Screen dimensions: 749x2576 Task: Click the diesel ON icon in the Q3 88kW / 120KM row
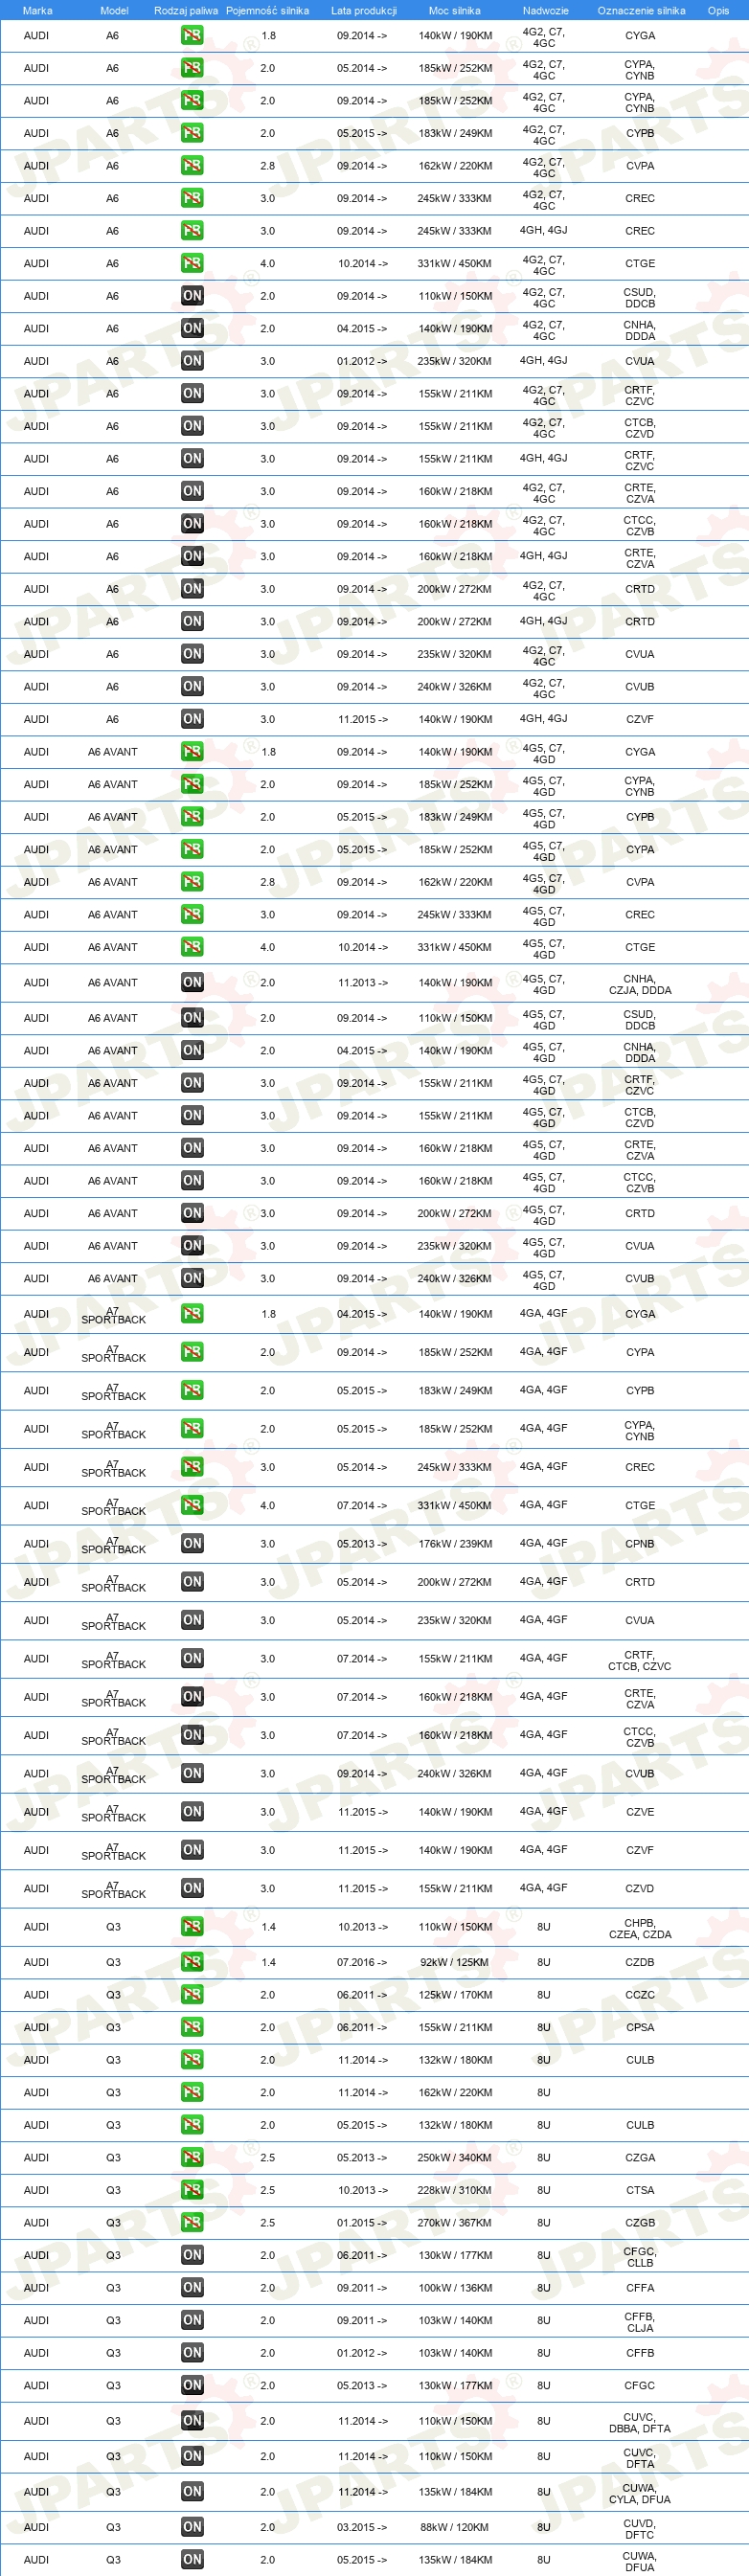tap(192, 2527)
